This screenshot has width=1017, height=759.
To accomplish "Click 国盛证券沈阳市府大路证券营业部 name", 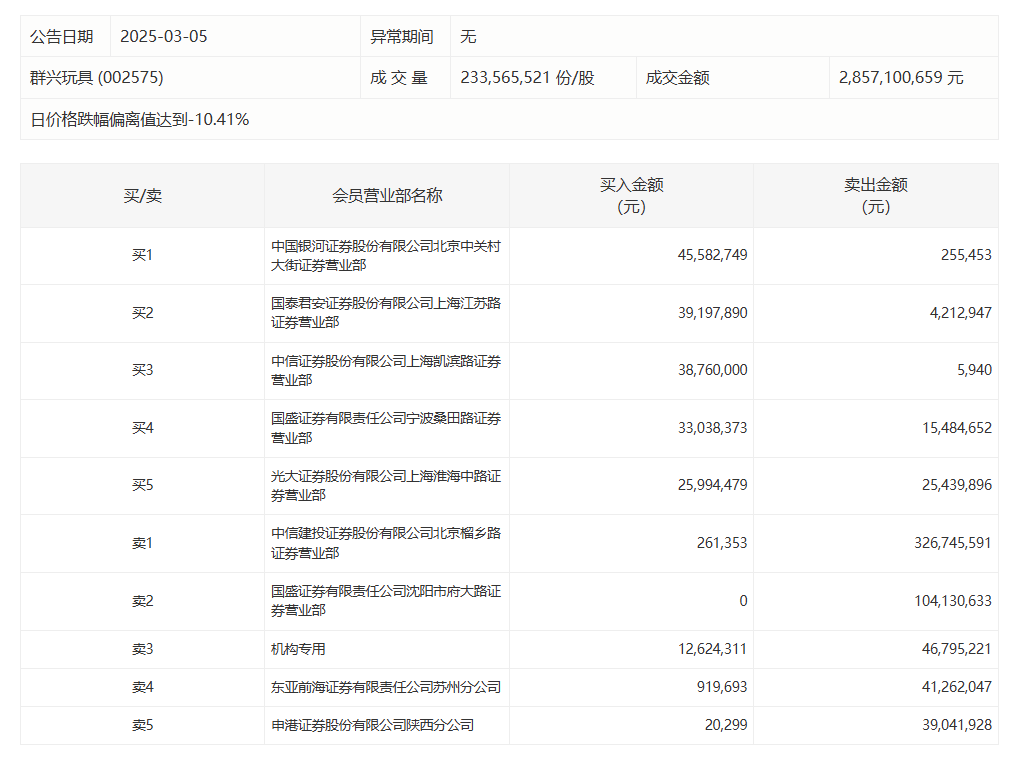I will [x=385, y=601].
